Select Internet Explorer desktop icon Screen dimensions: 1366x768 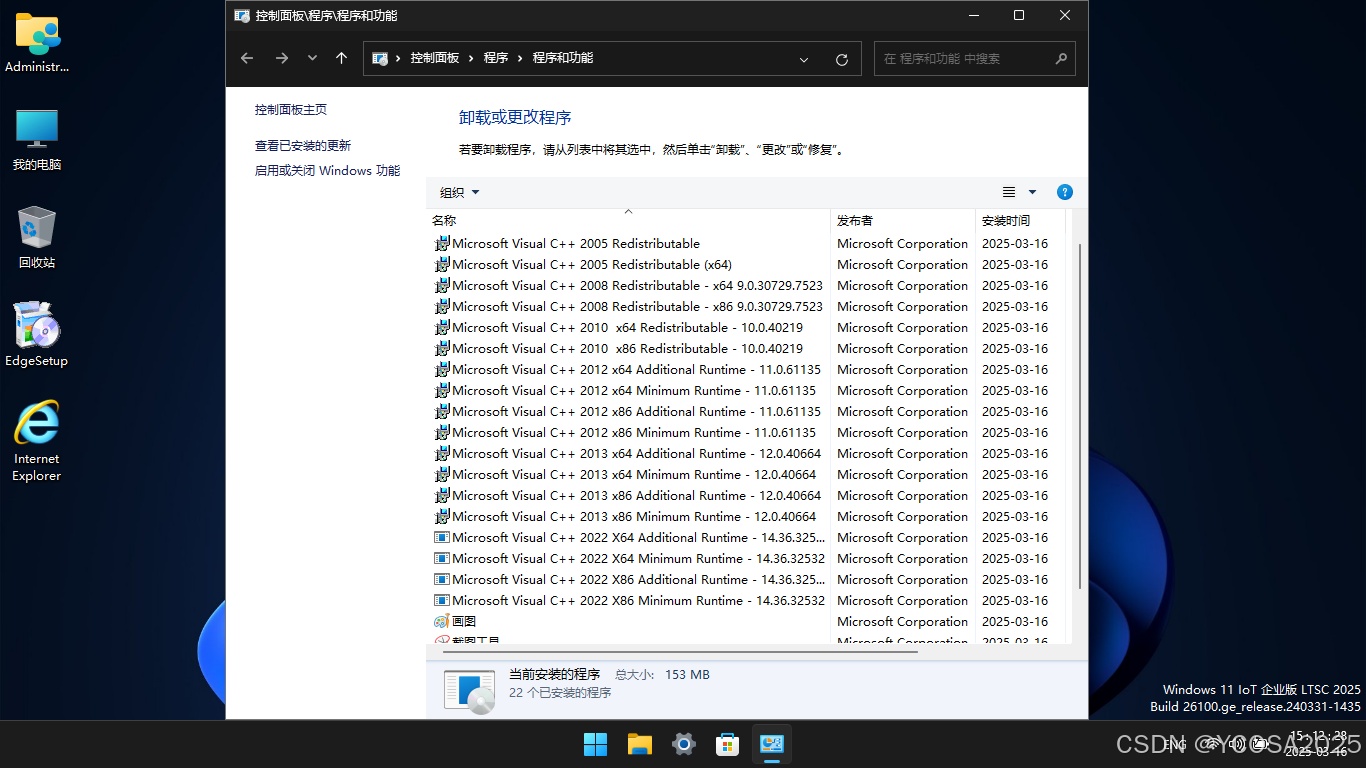(x=37, y=441)
